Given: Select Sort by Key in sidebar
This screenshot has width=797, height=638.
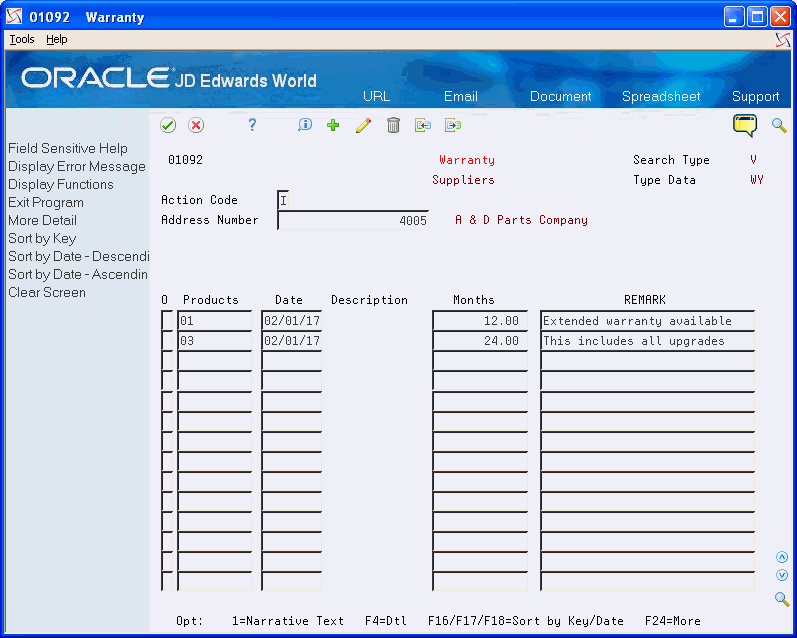Looking at the screenshot, I should click(x=42, y=238).
